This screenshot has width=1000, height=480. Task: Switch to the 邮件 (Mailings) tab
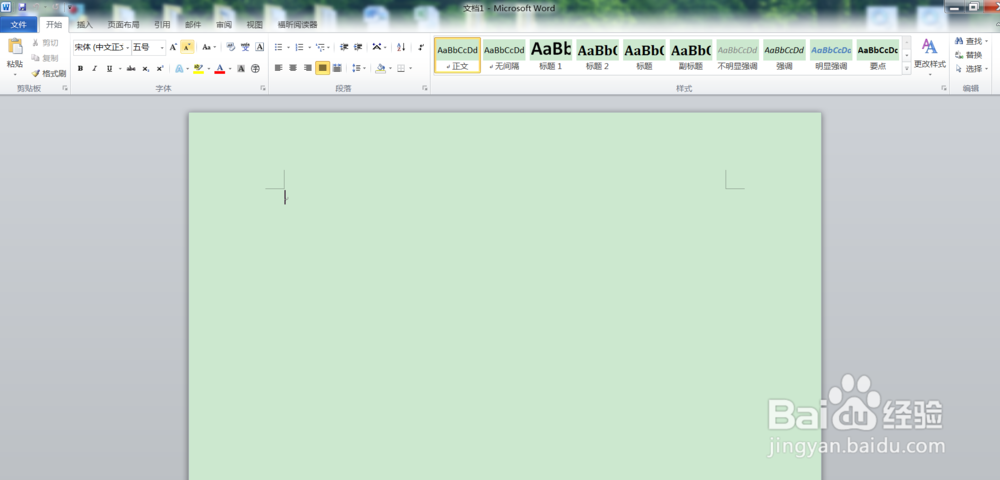point(193,25)
